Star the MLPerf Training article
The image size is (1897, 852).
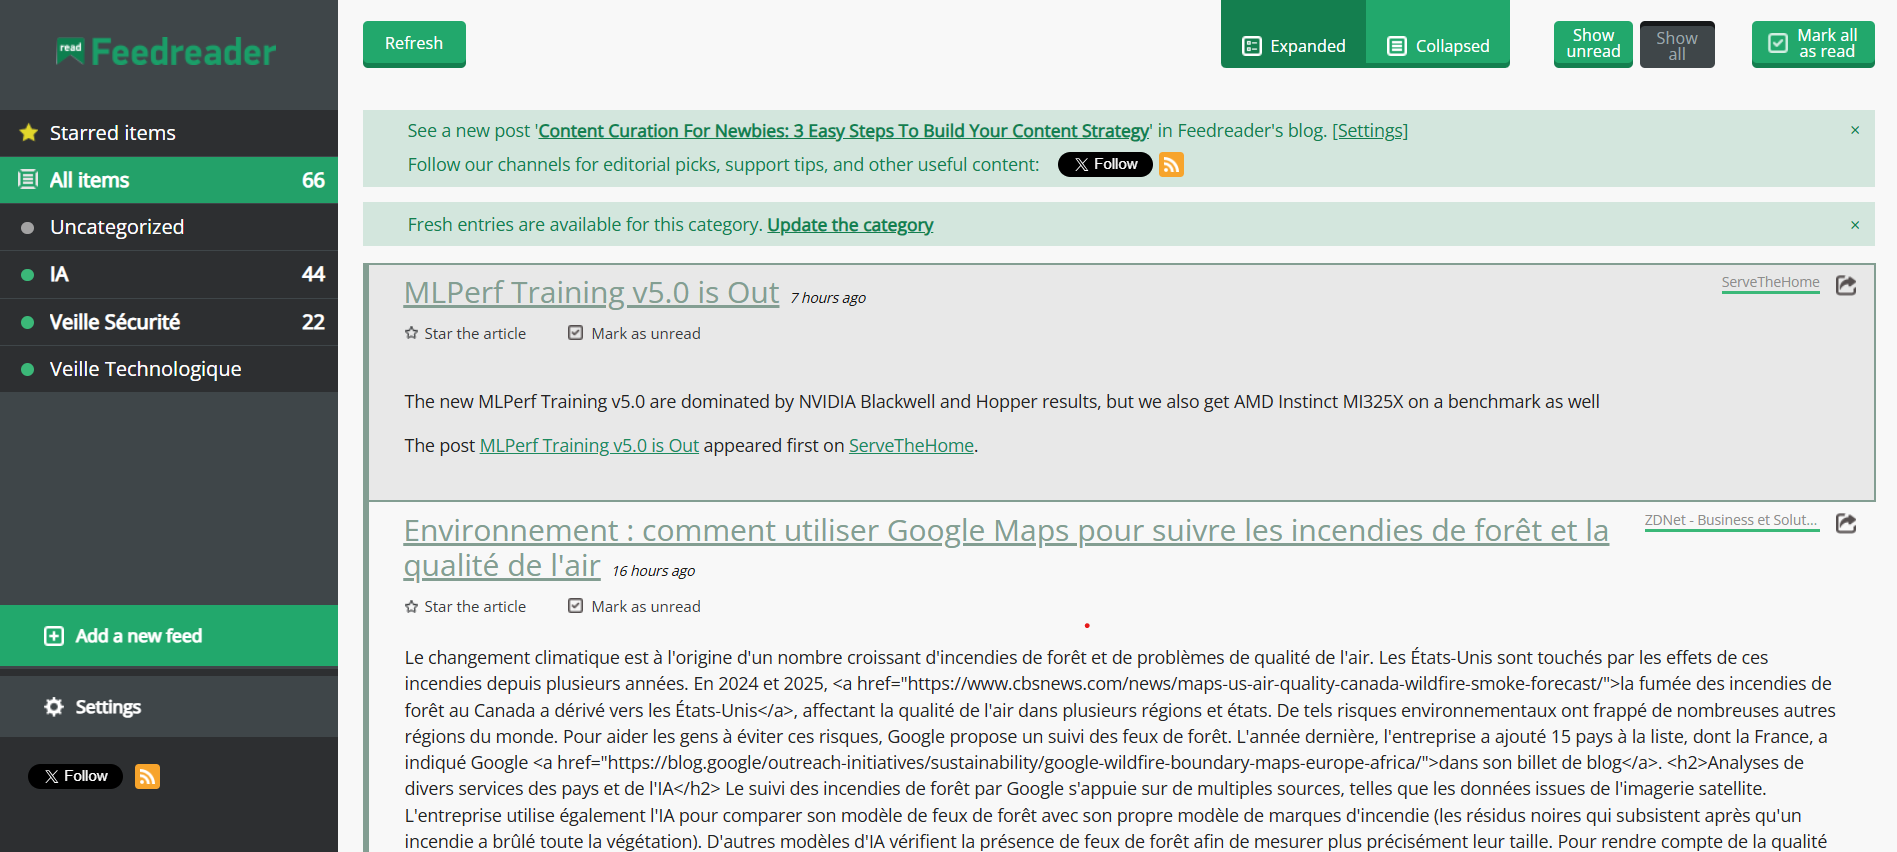click(465, 333)
